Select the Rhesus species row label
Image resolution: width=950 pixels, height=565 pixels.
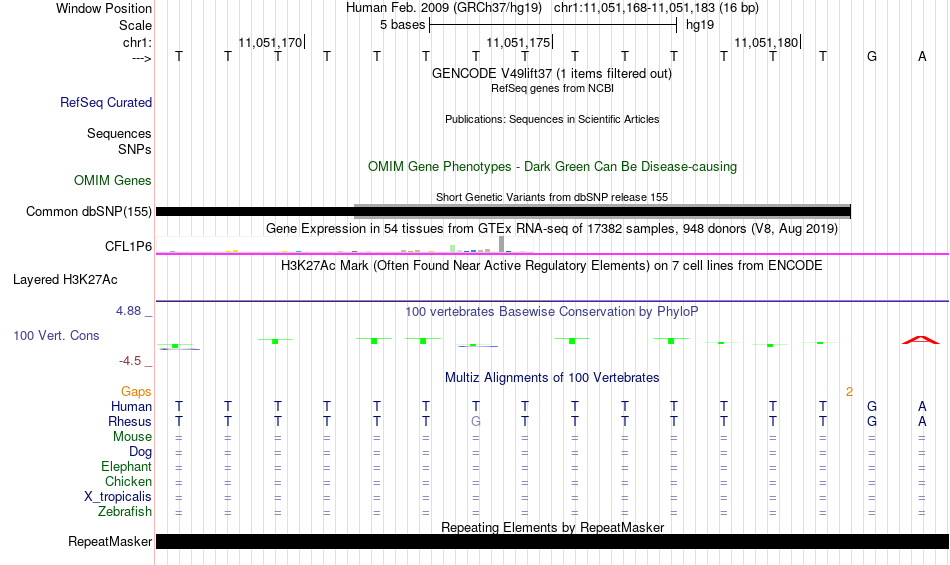130,421
